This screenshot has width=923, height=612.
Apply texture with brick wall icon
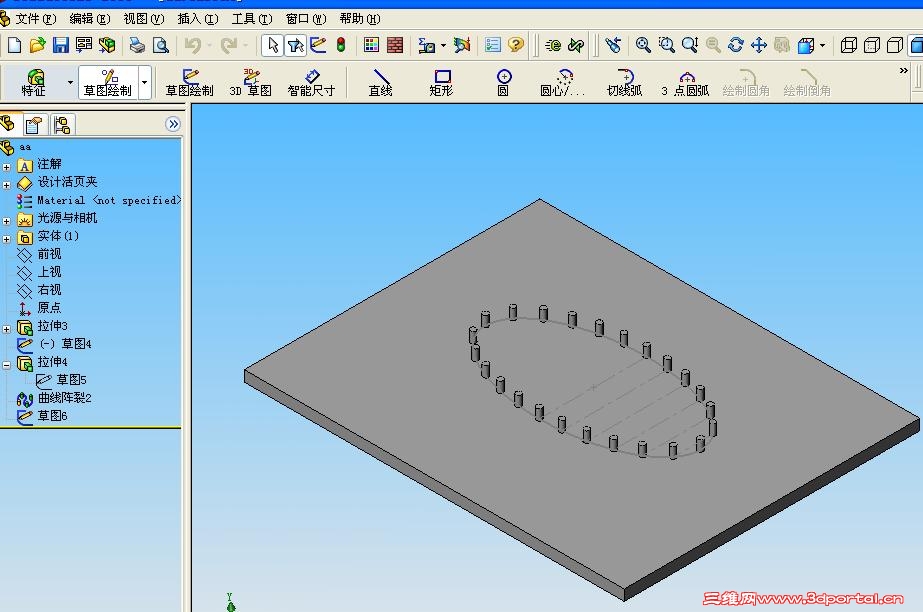pos(395,45)
